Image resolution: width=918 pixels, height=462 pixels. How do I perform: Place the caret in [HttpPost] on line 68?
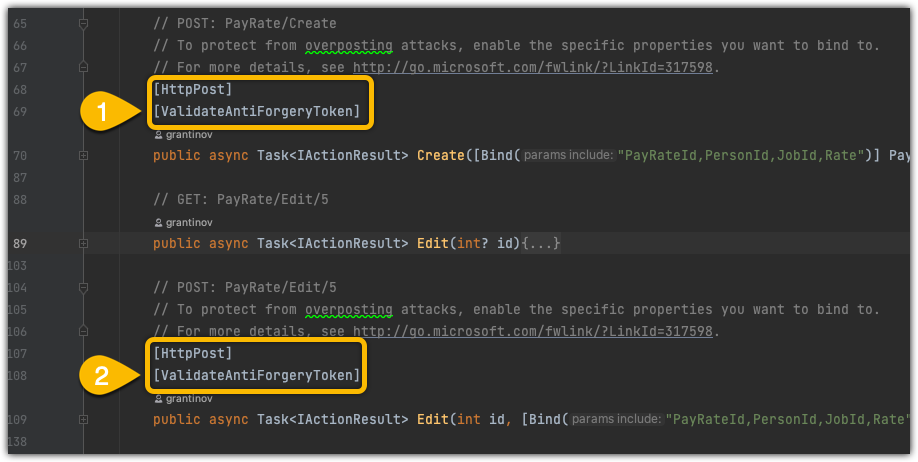click(193, 90)
